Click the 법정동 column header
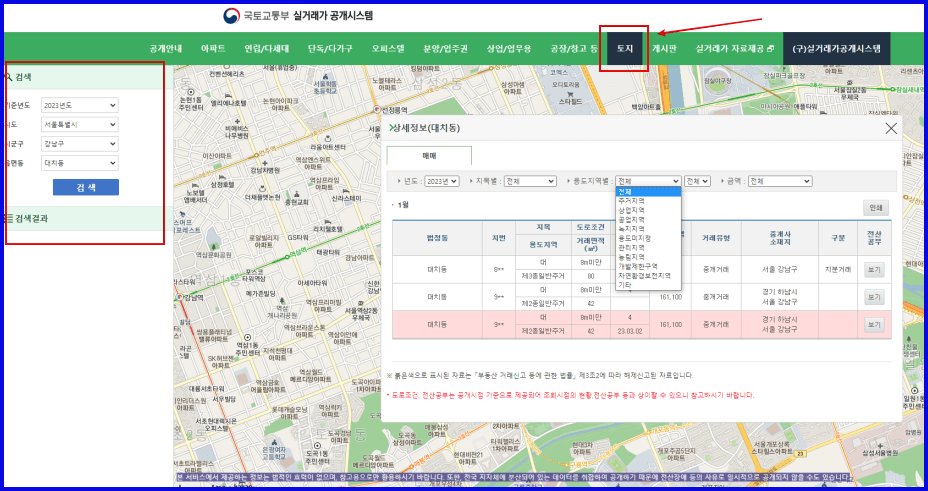 [x=437, y=238]
